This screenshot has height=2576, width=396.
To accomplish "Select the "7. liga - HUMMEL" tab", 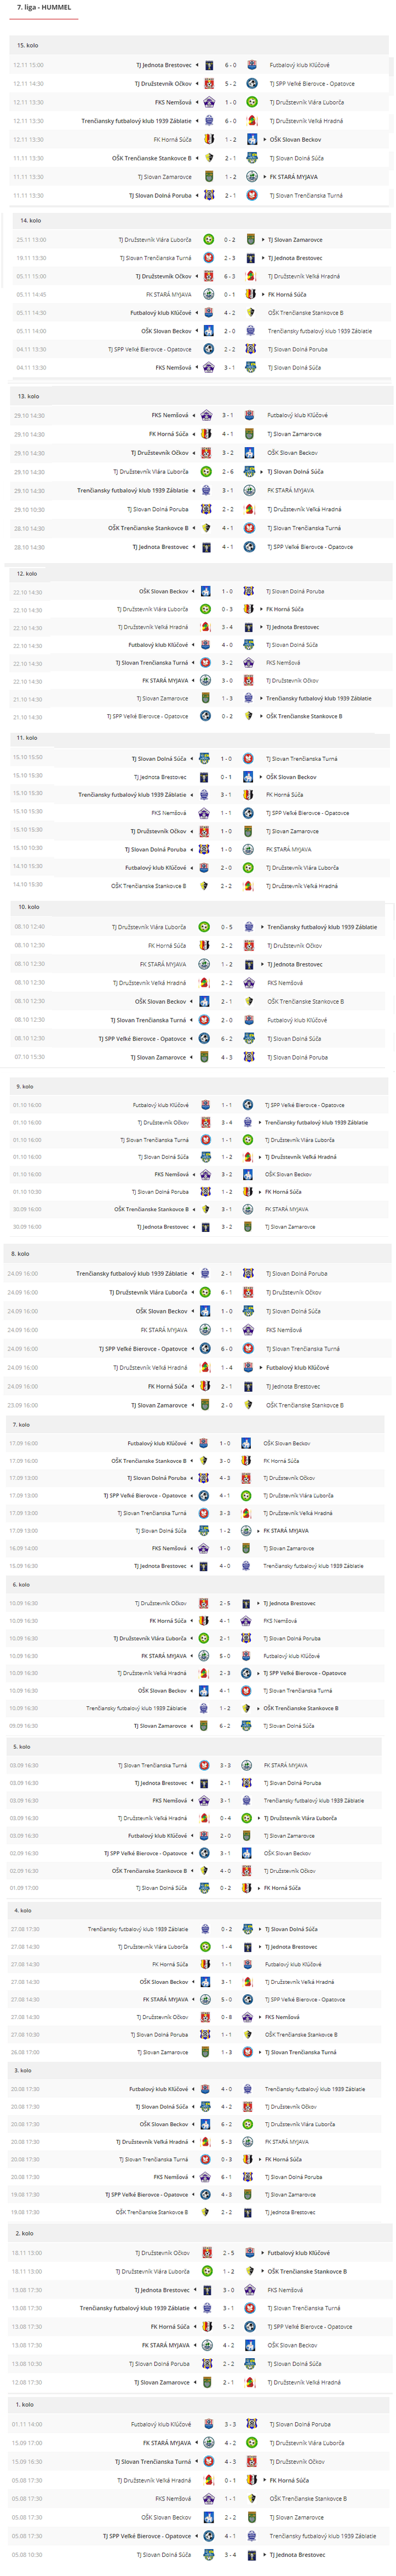I will (x=44, y=7).
